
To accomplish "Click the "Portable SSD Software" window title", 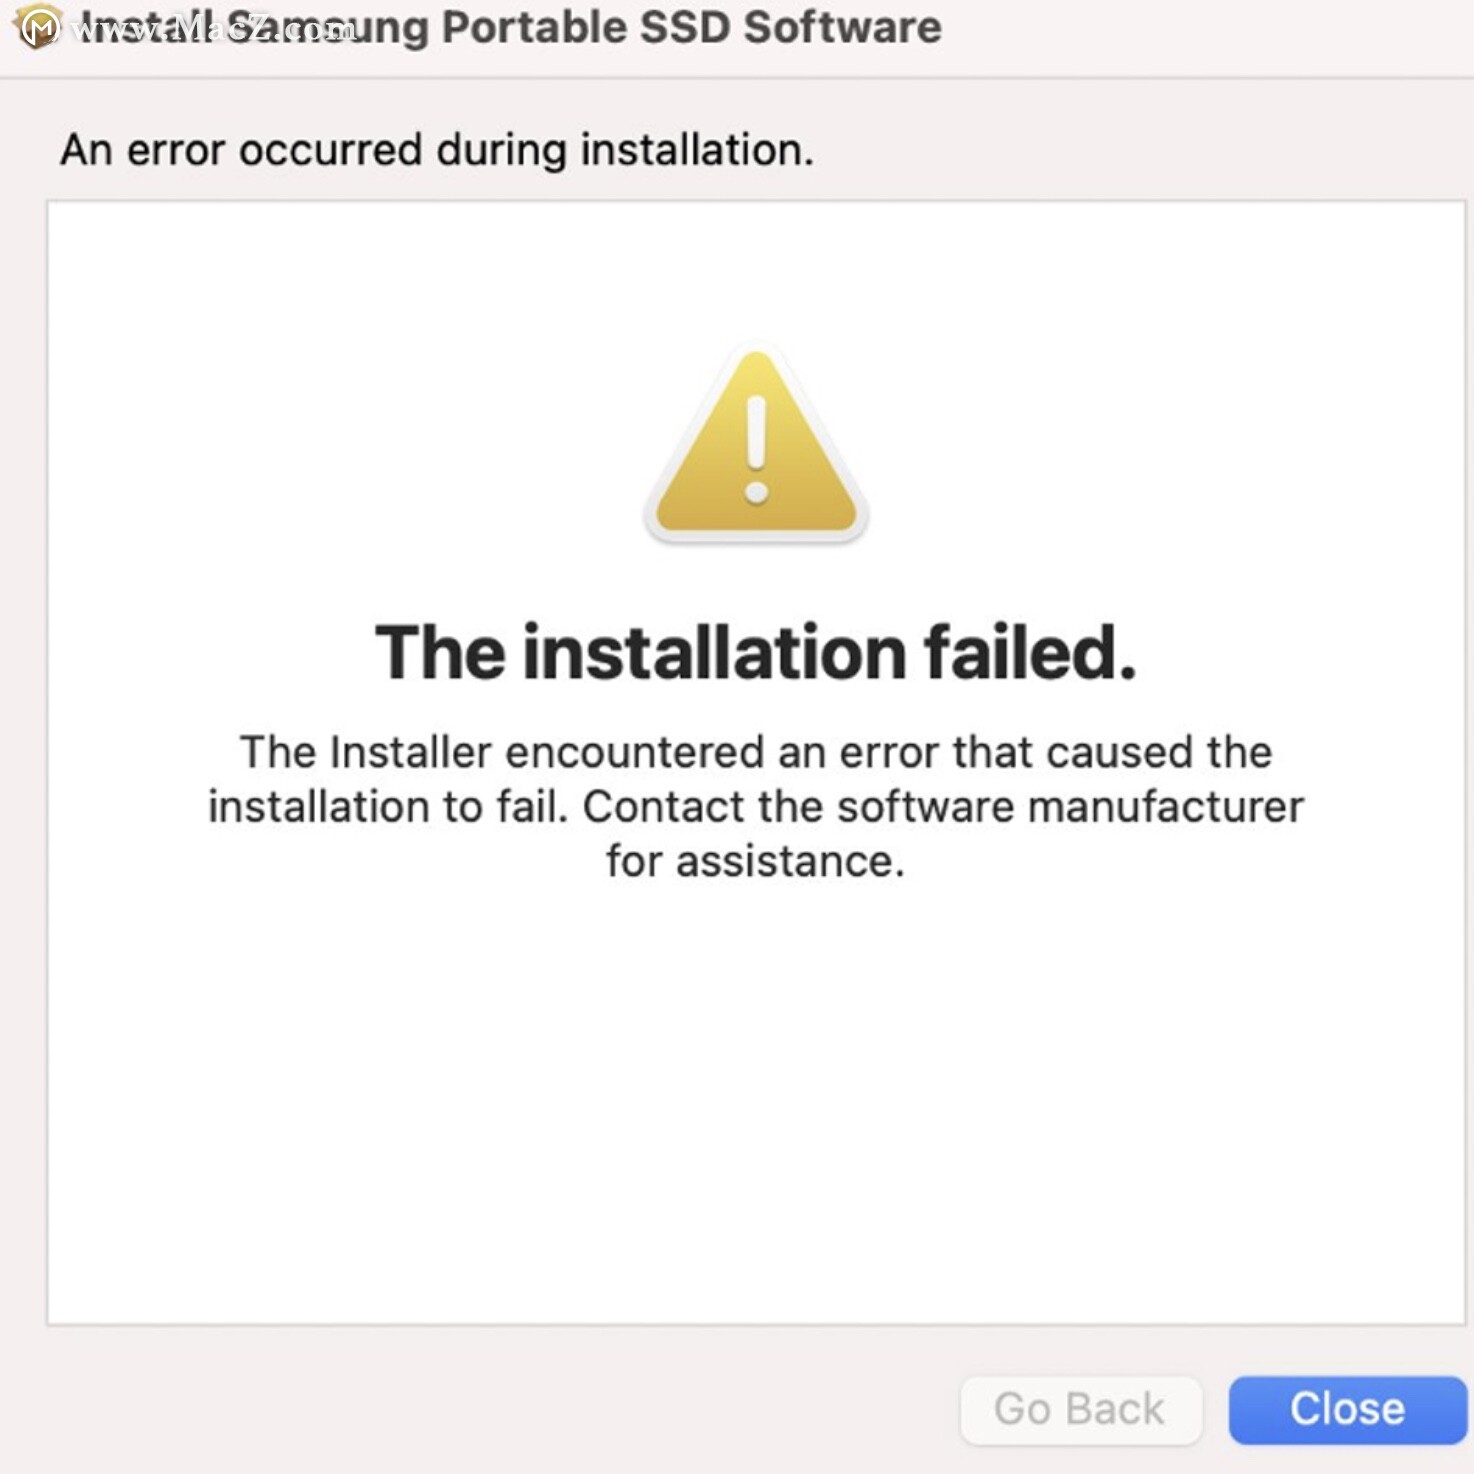I will pos(691,27).
